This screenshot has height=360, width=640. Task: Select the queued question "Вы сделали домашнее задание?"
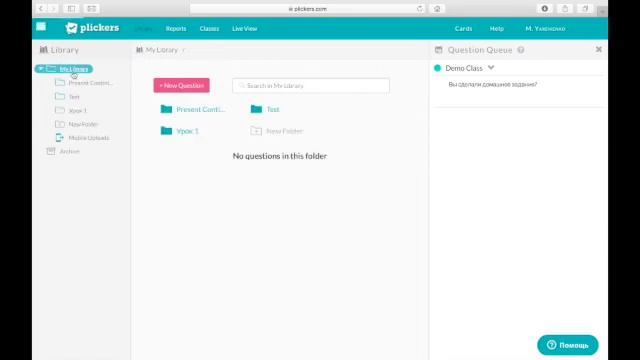493,84
